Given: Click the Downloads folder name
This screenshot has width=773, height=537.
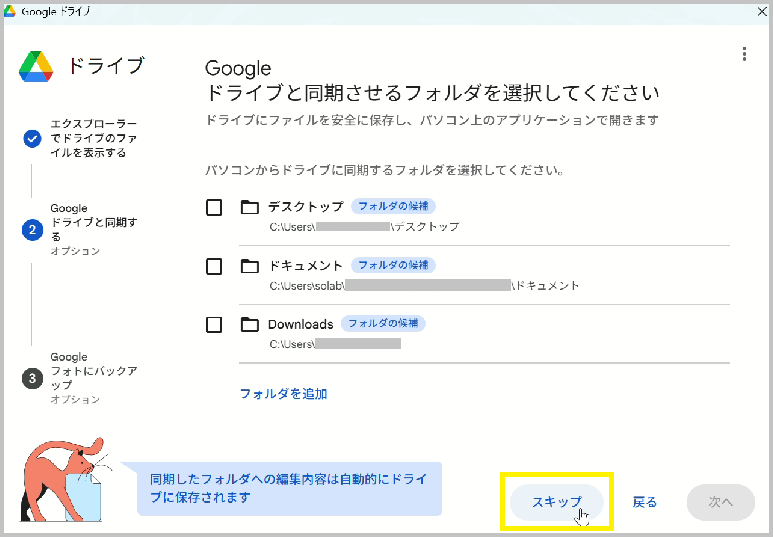Looking at the screenshot, I should point(301,324).
